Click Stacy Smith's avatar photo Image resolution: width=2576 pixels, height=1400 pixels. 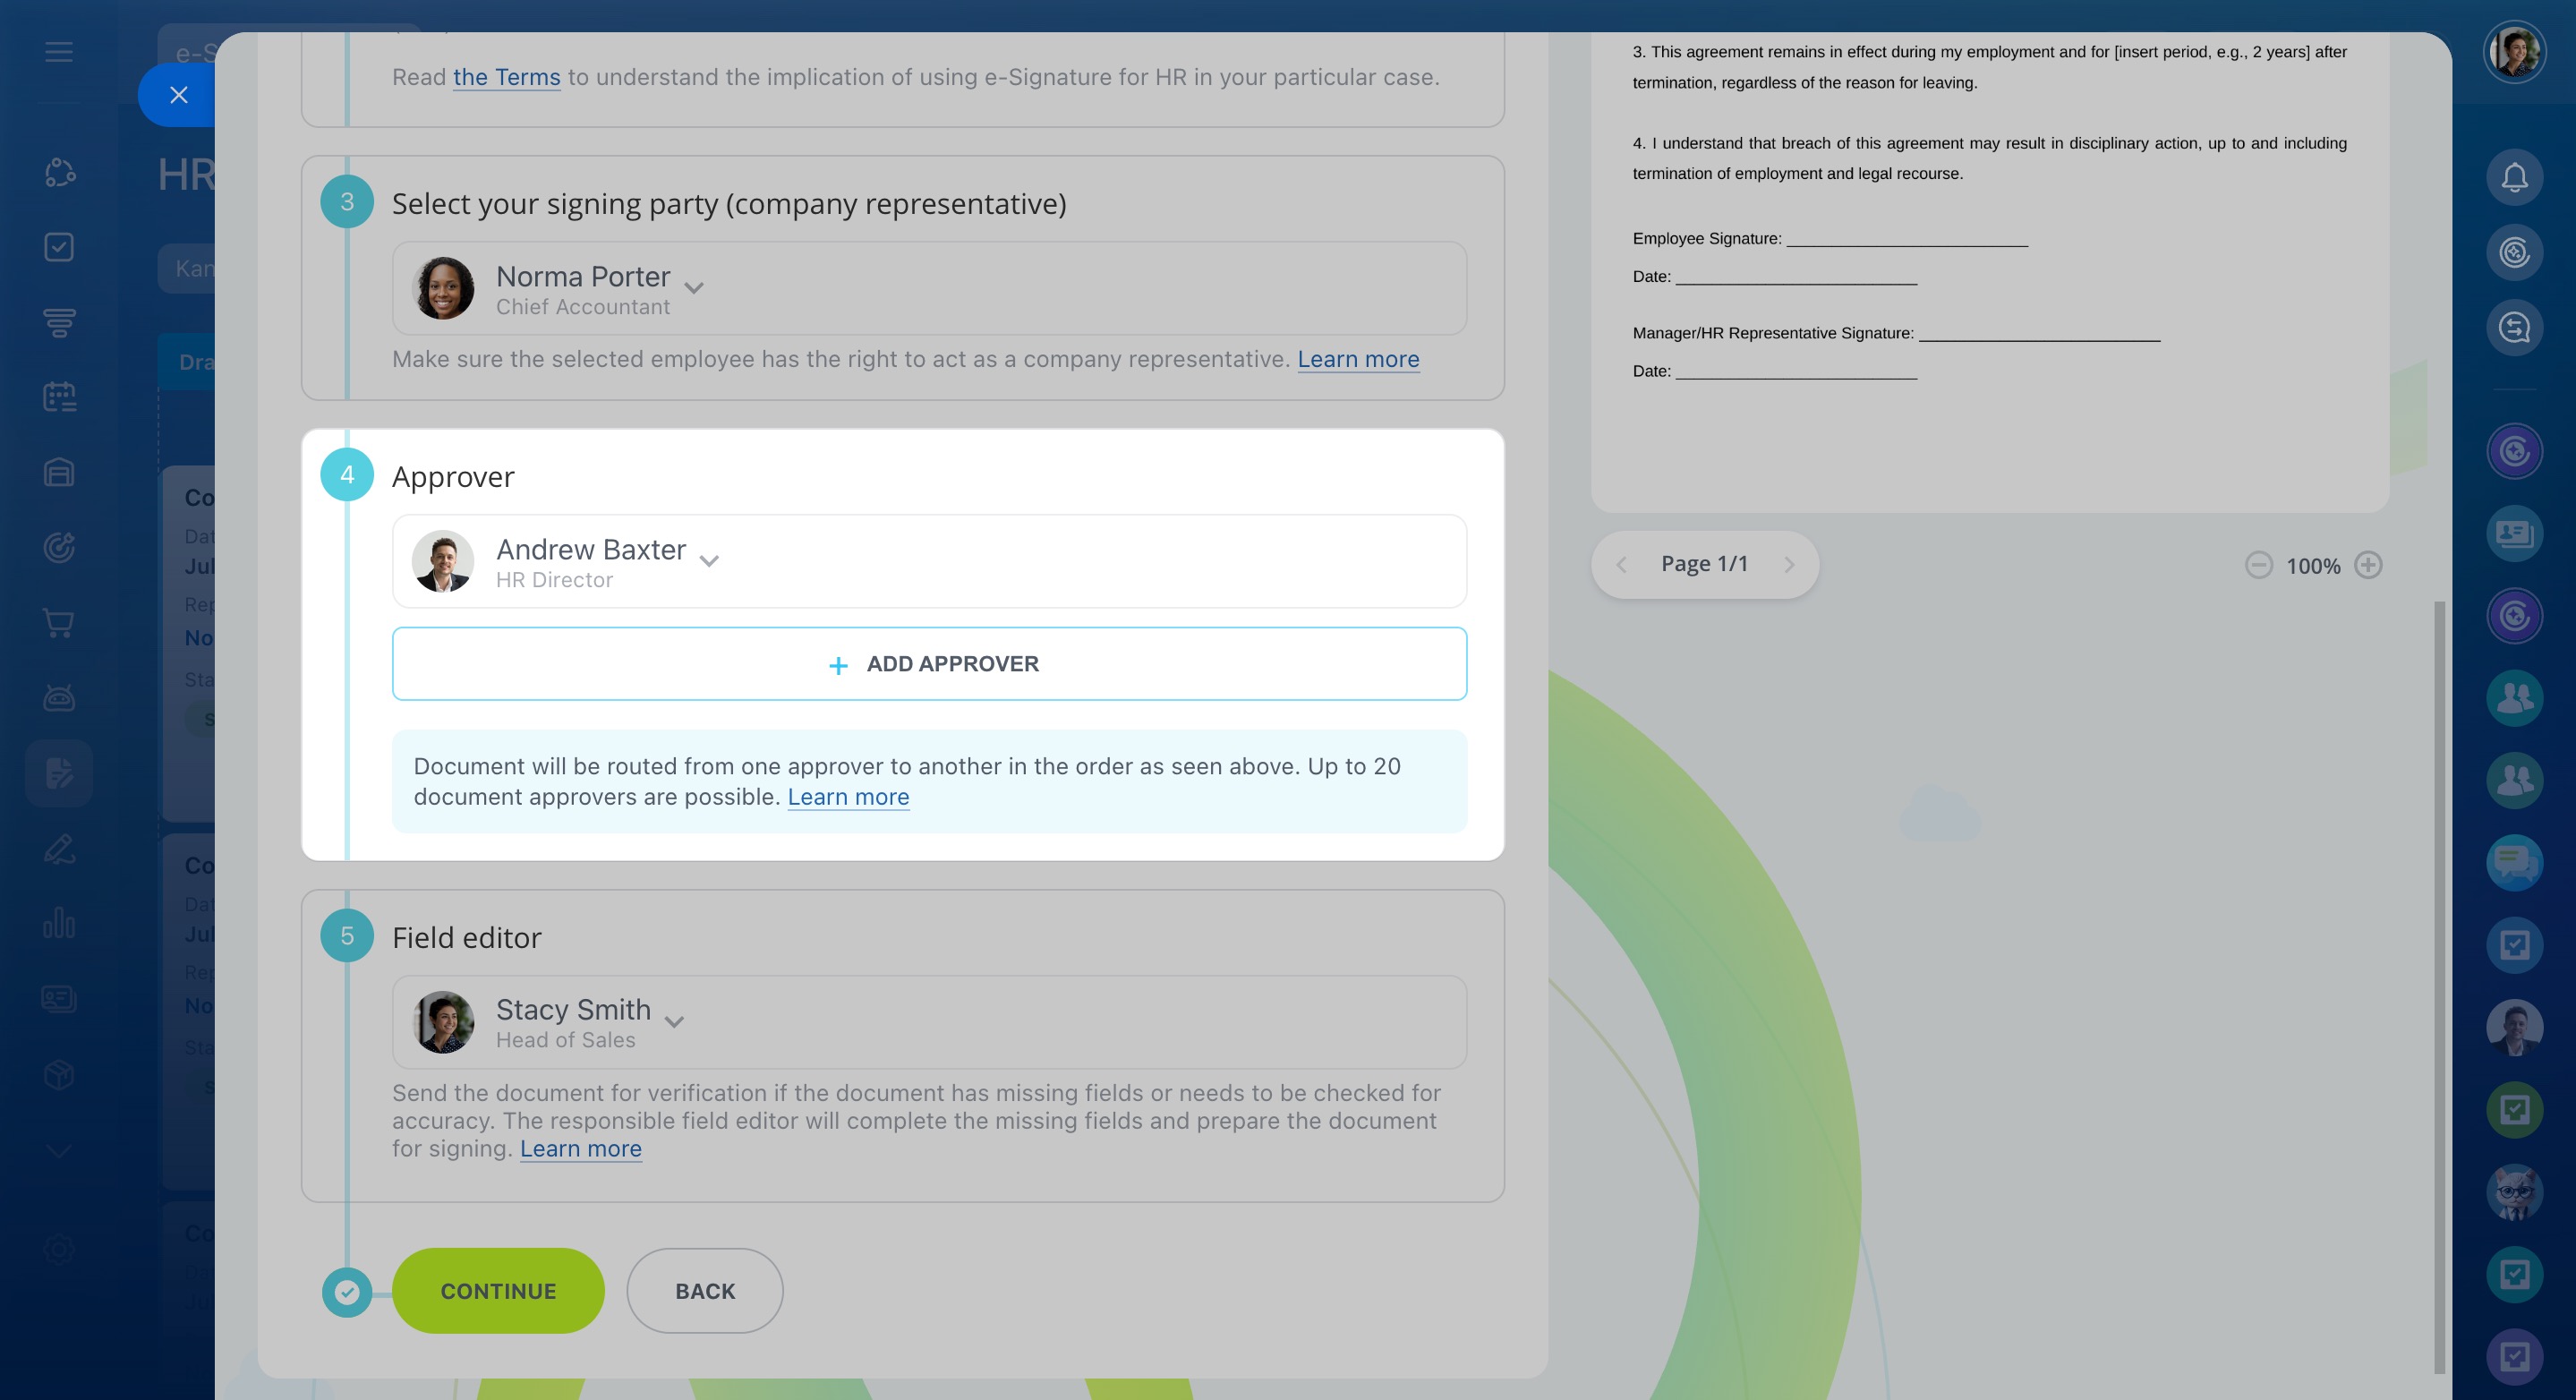pos(443,1022)
